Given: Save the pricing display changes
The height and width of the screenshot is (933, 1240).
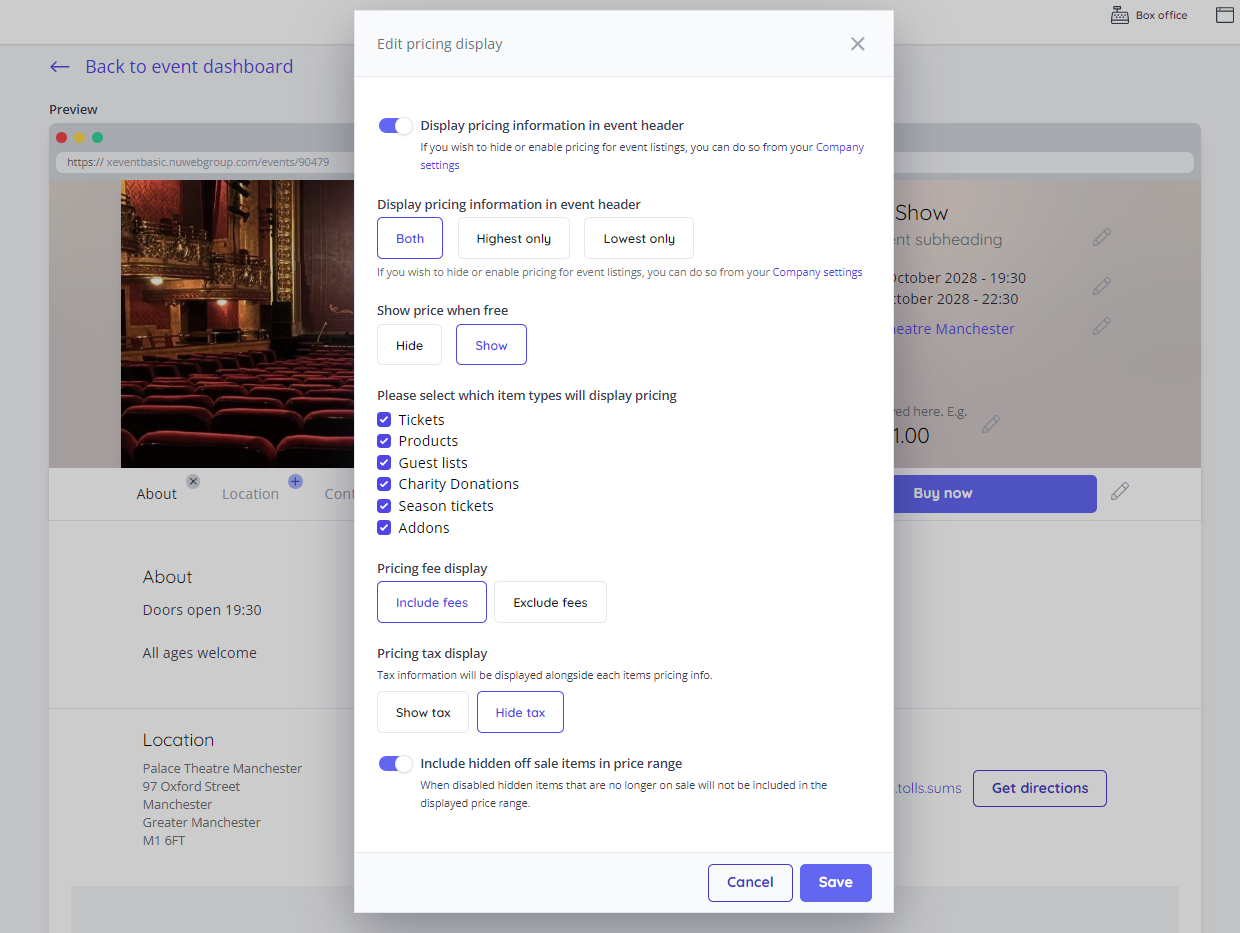Looking at the screenshot, I should point(835,882).
